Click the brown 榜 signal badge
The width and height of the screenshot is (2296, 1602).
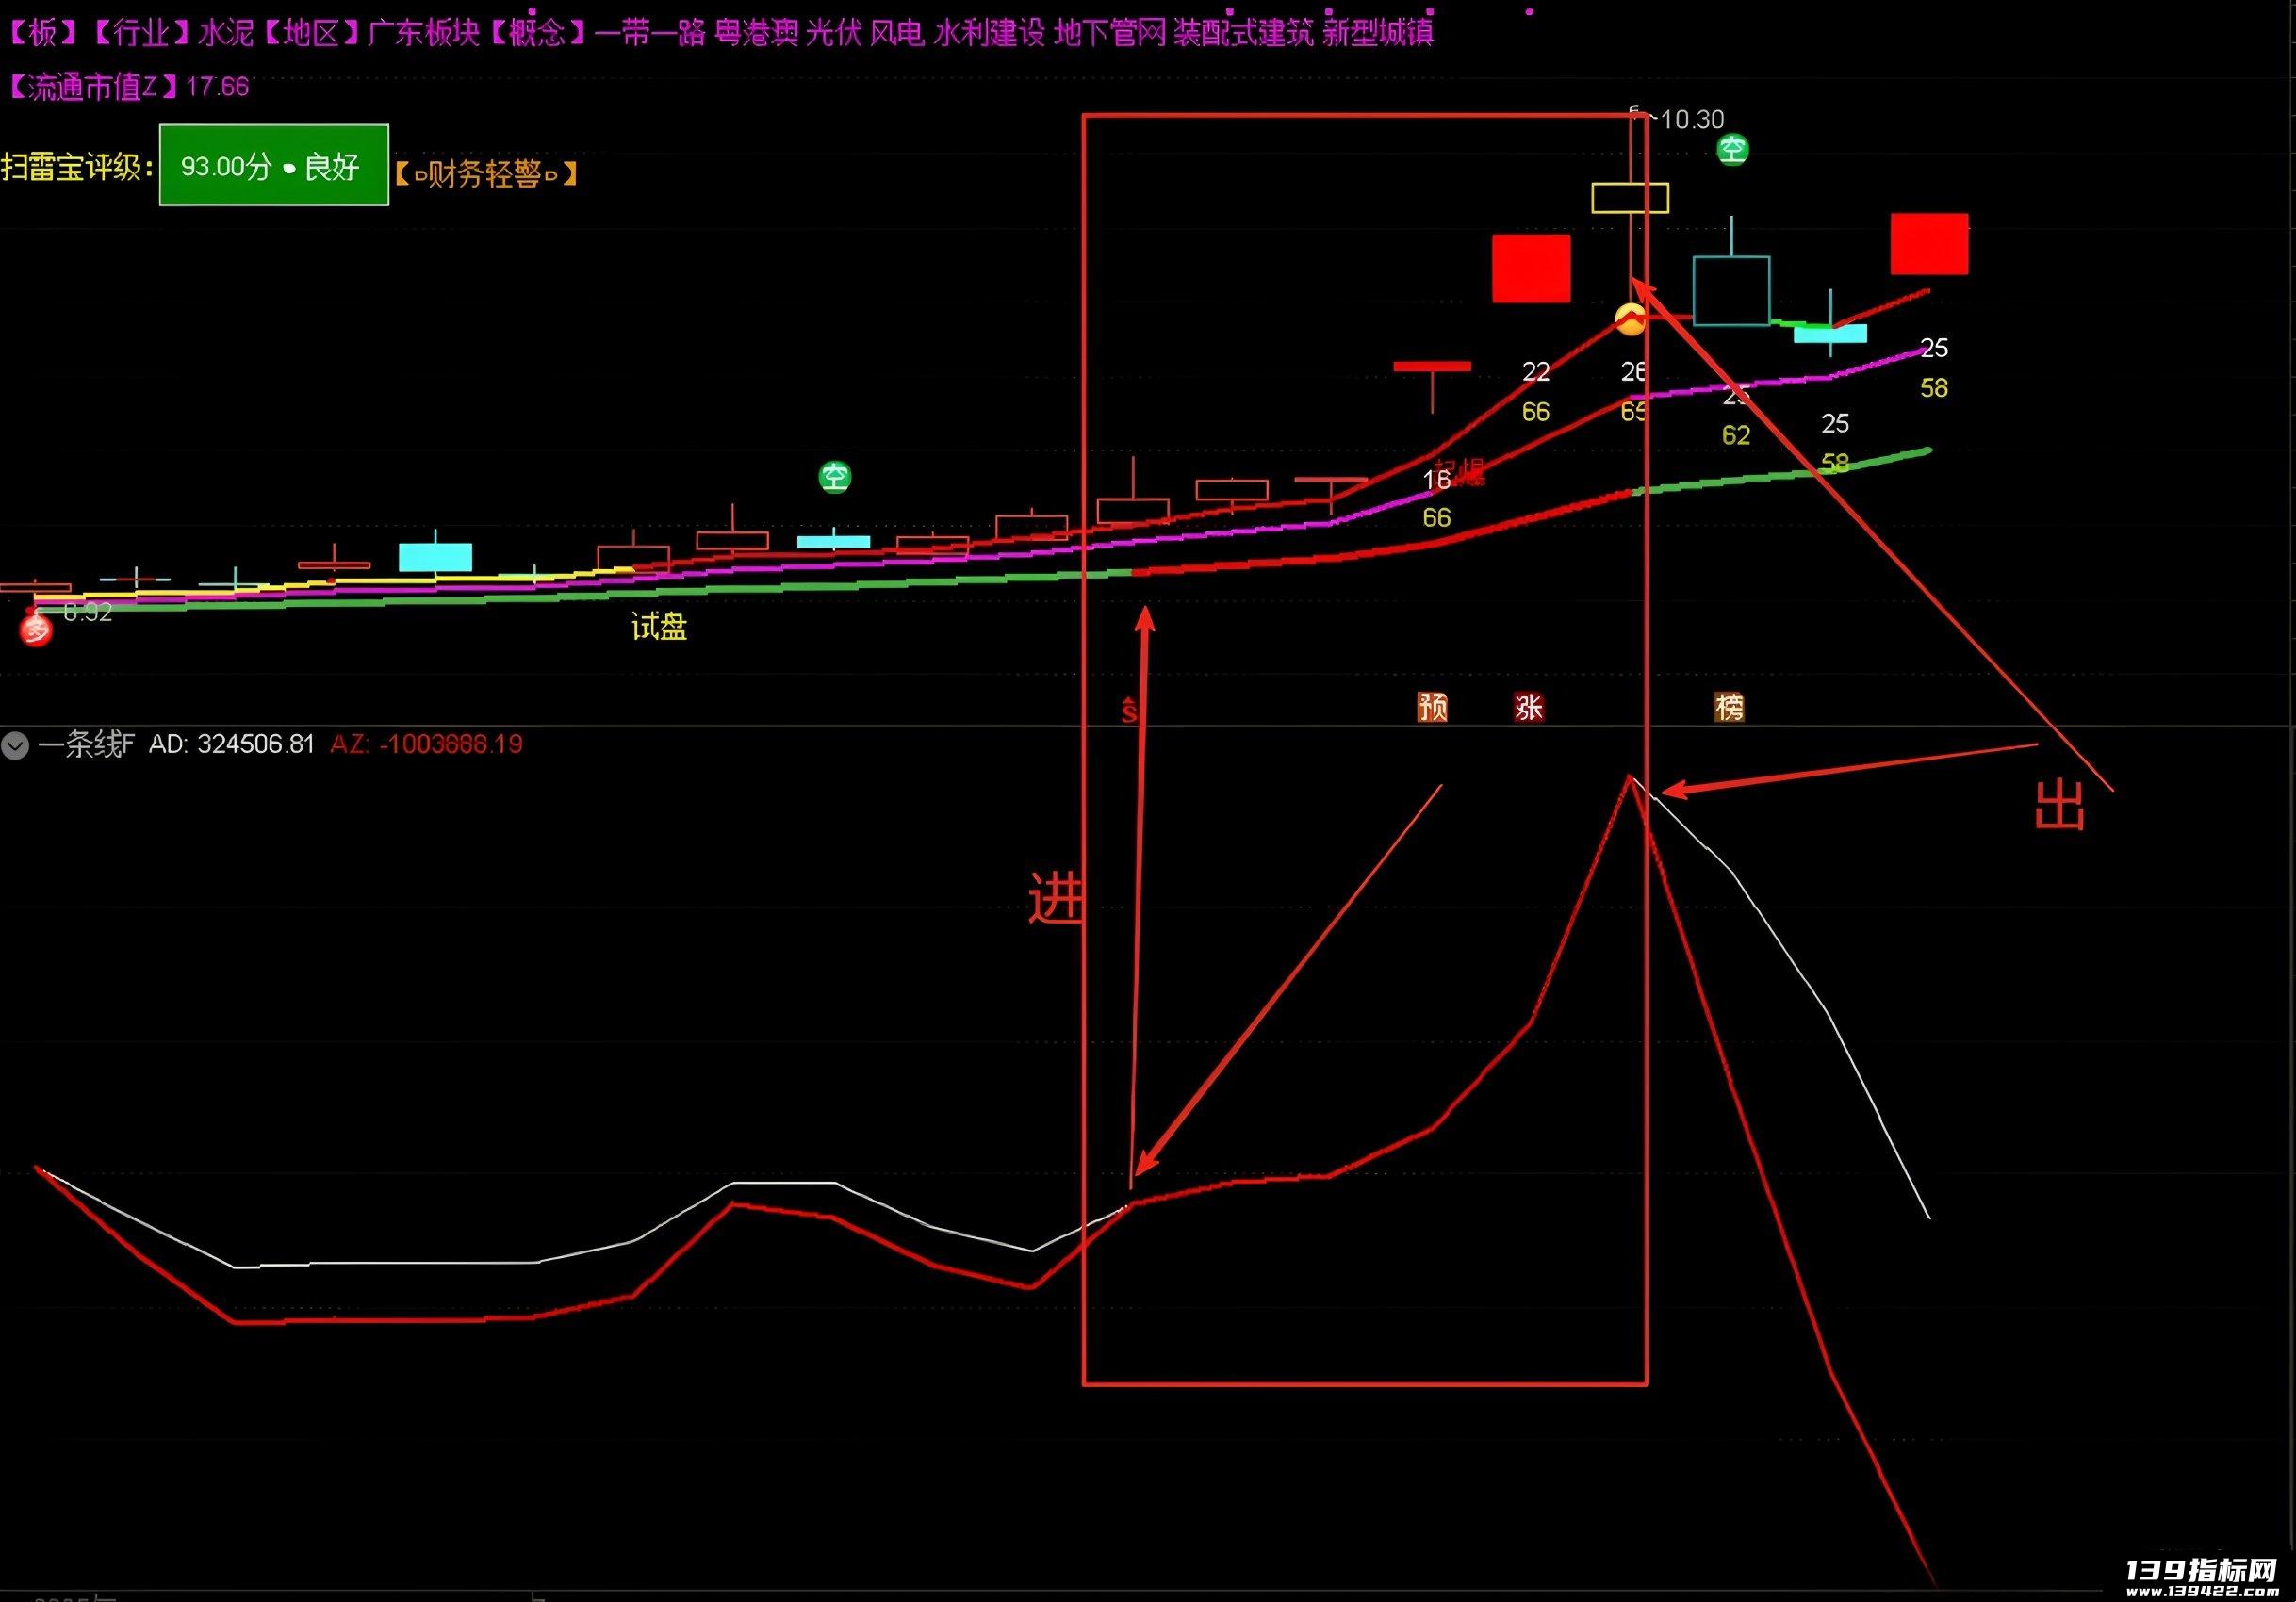coord(1730,707)
